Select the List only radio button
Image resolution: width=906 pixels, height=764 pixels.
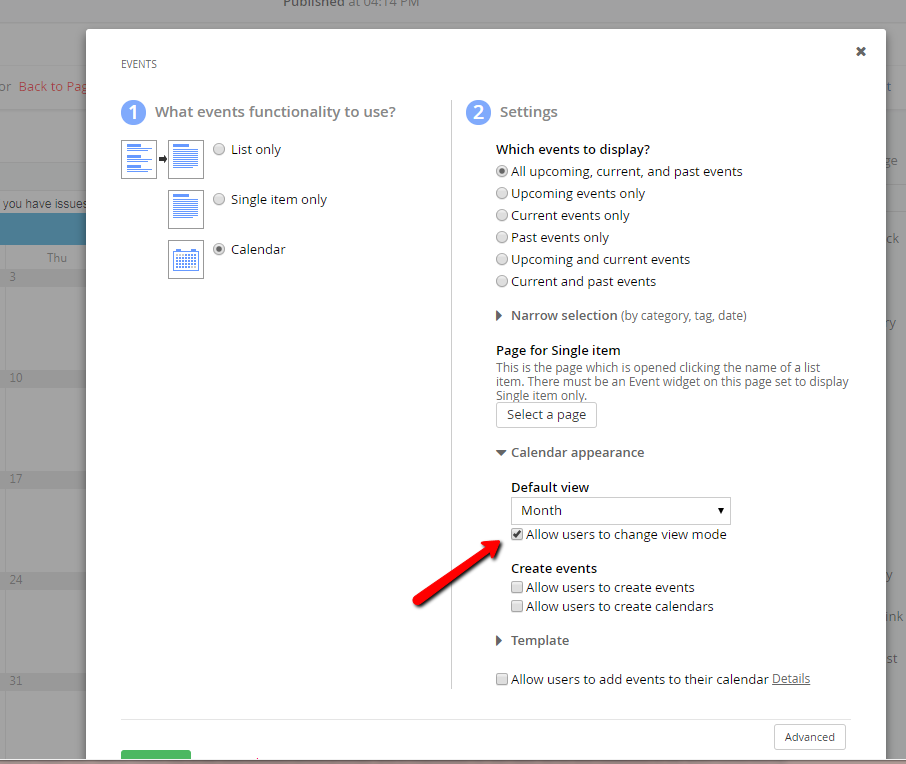point(219,149)
